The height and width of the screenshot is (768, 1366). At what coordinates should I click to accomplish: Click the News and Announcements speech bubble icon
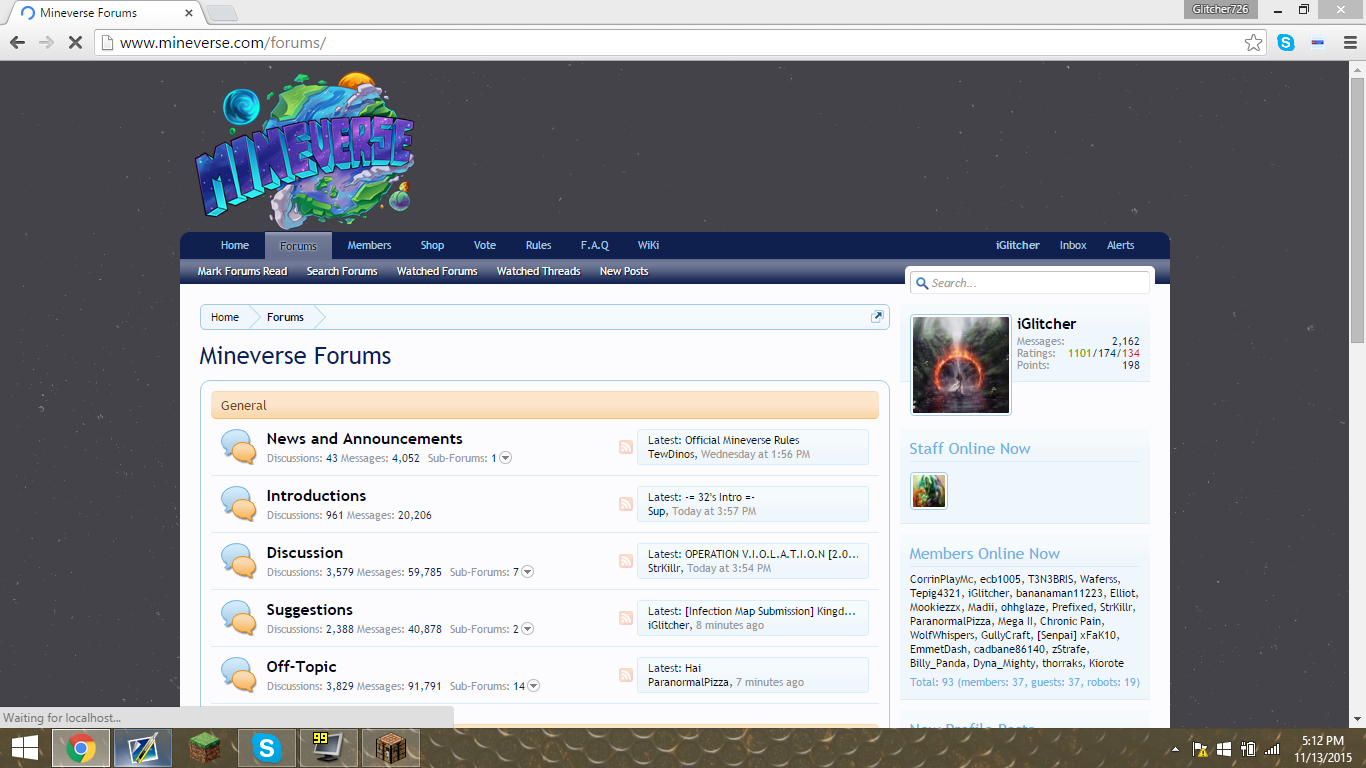coord(238,447)
